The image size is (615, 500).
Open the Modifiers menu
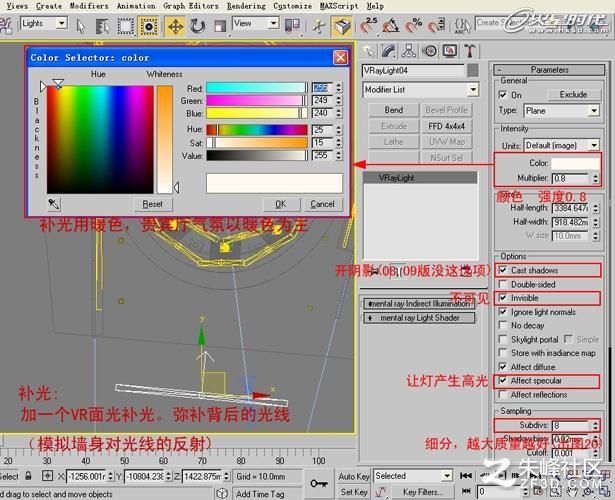[89, 6]
